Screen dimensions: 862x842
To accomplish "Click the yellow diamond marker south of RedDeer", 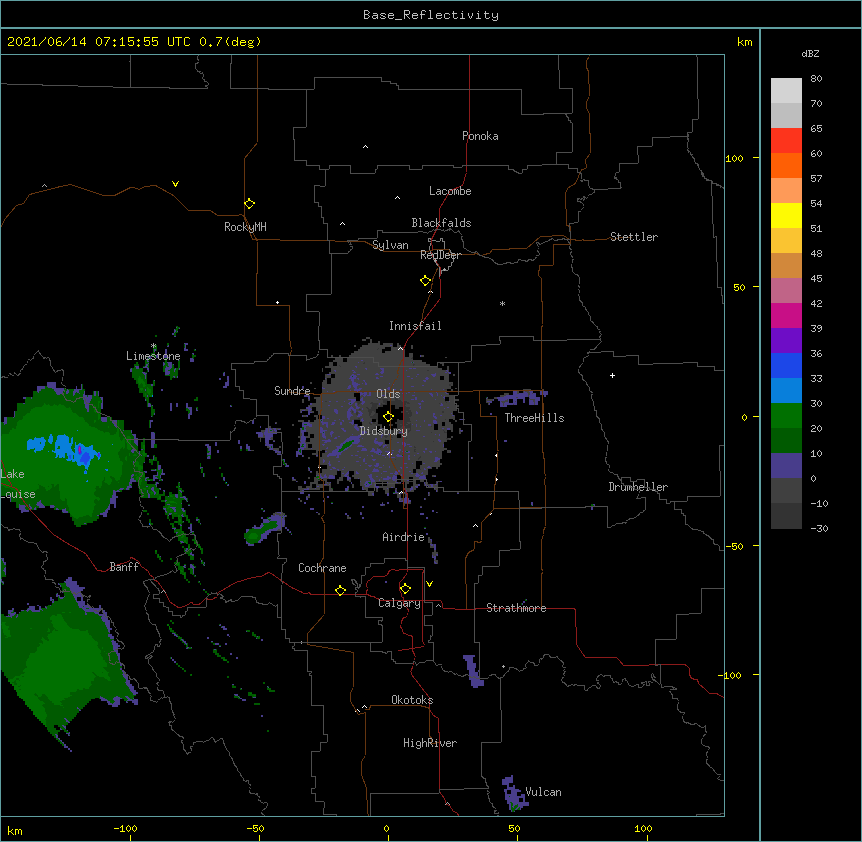I will click(425, 281).
